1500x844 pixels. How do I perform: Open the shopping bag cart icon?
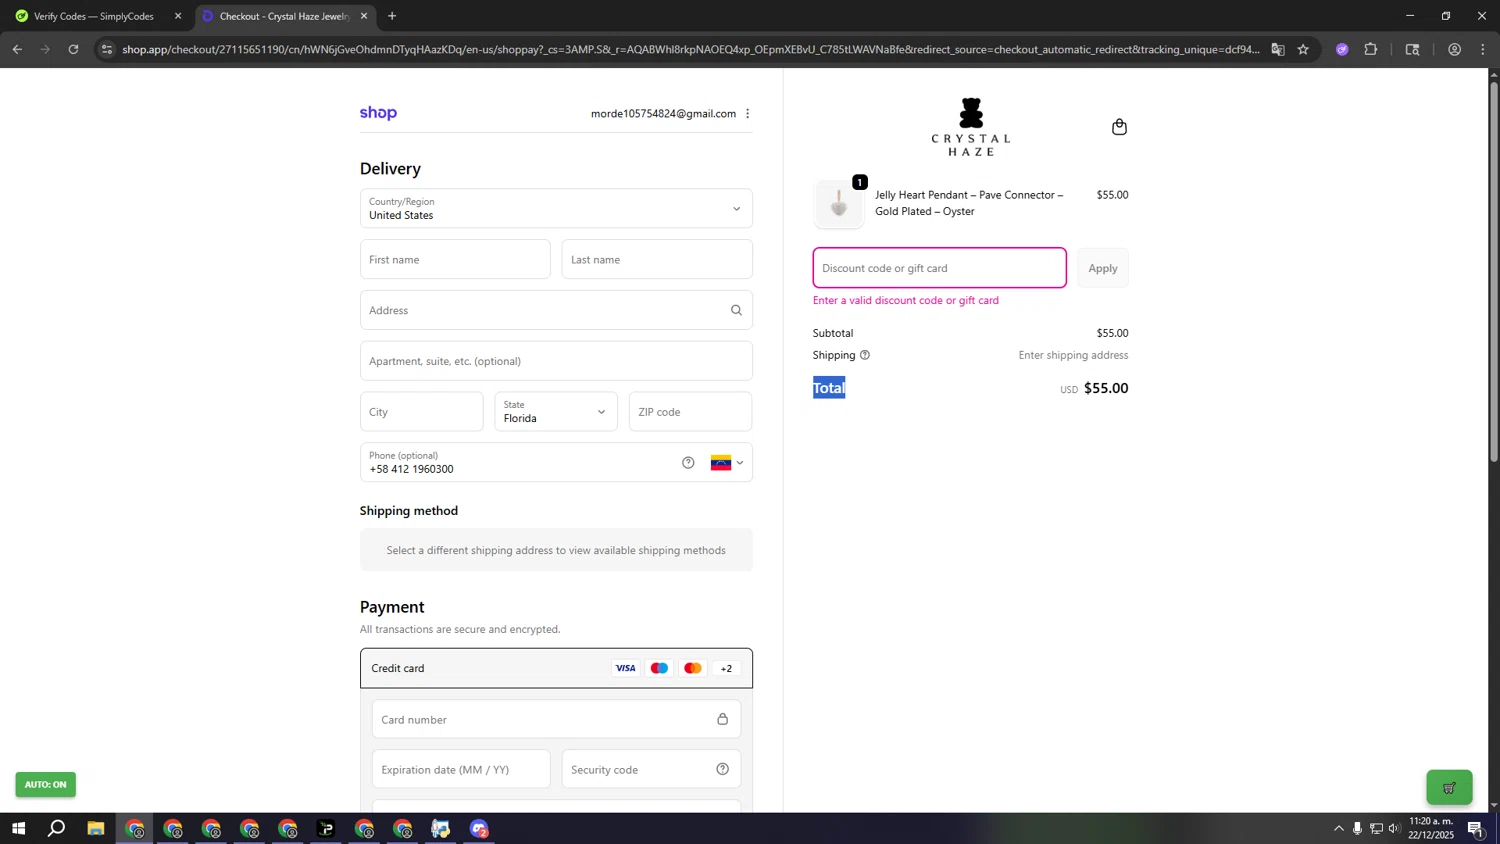(1119, 127)
